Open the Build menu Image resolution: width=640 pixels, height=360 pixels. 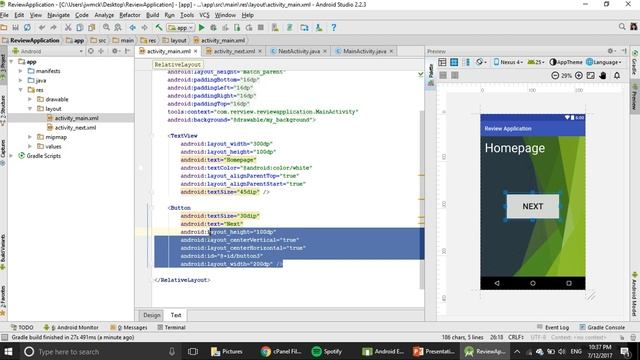tap(153, 15)
